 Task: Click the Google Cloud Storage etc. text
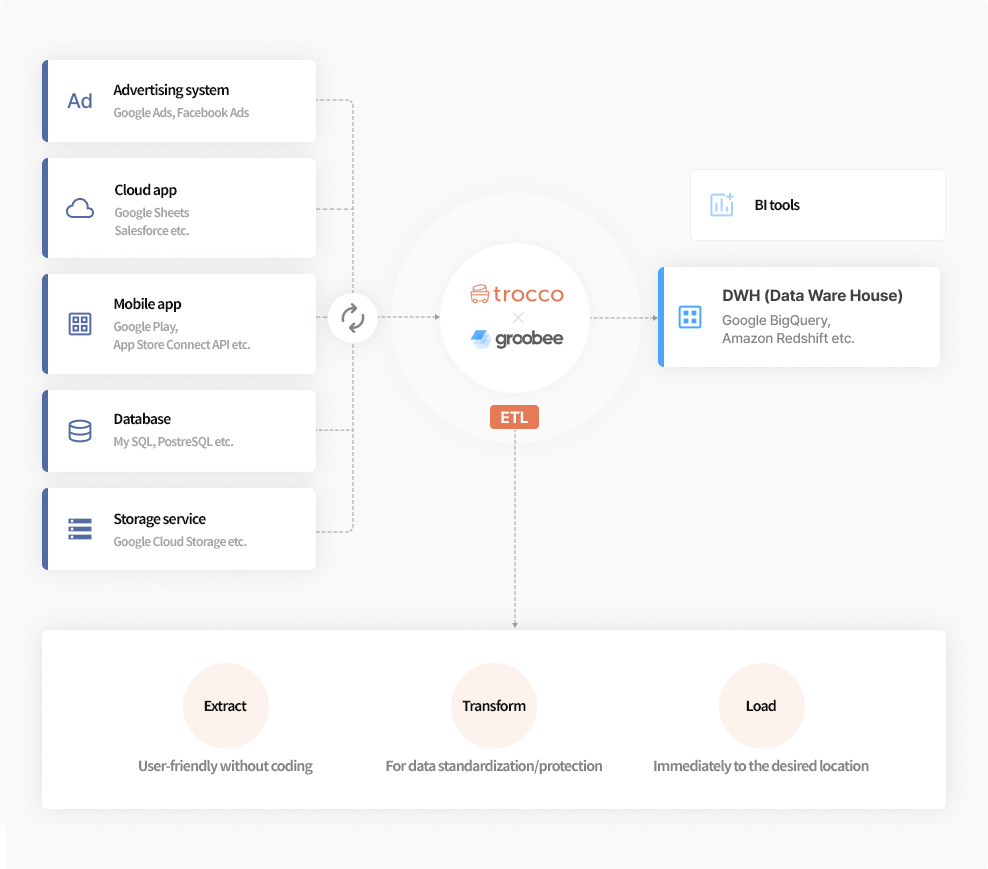(x=180, y=541)
